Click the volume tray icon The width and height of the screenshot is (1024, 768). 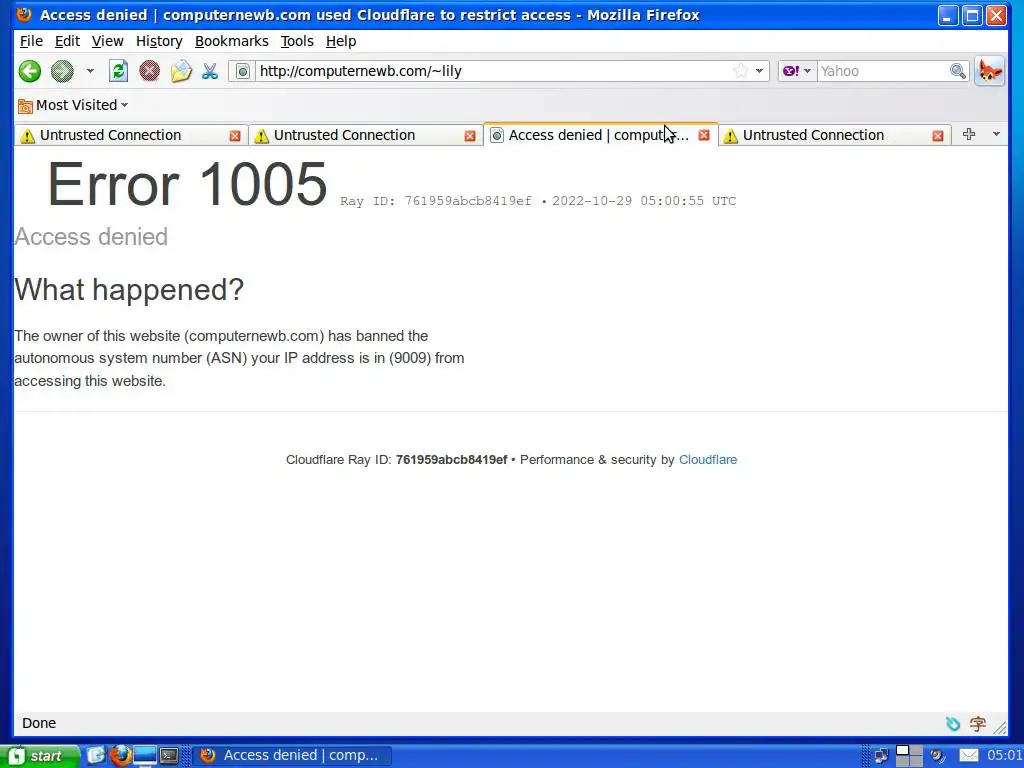coord(937,756)
